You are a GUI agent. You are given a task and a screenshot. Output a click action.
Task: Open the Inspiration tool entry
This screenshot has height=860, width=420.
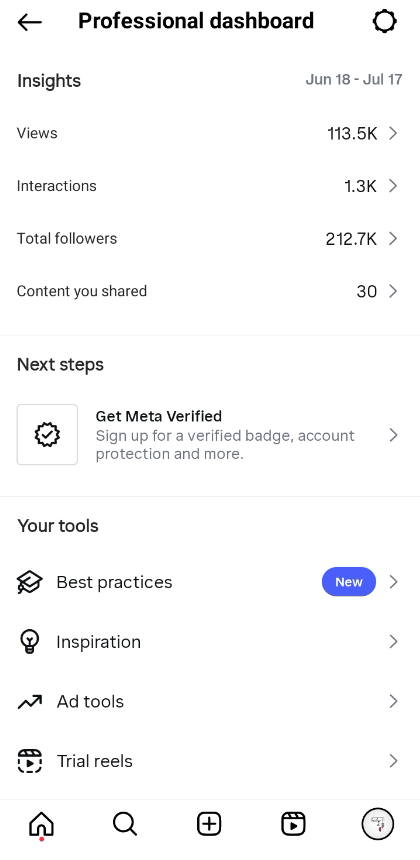click(210, 642)
